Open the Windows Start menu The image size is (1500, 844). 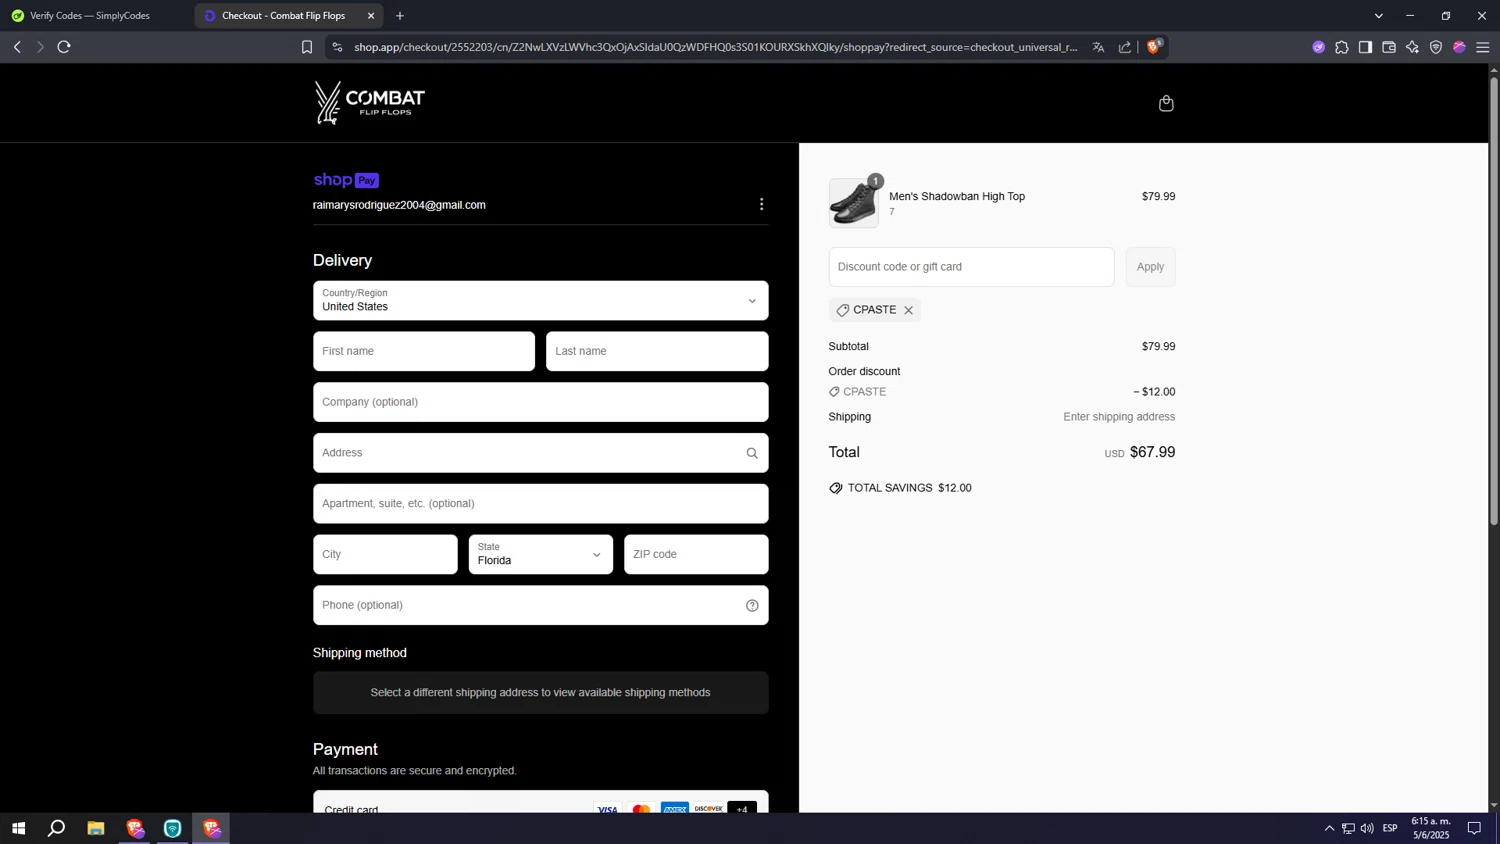point(18,828)
